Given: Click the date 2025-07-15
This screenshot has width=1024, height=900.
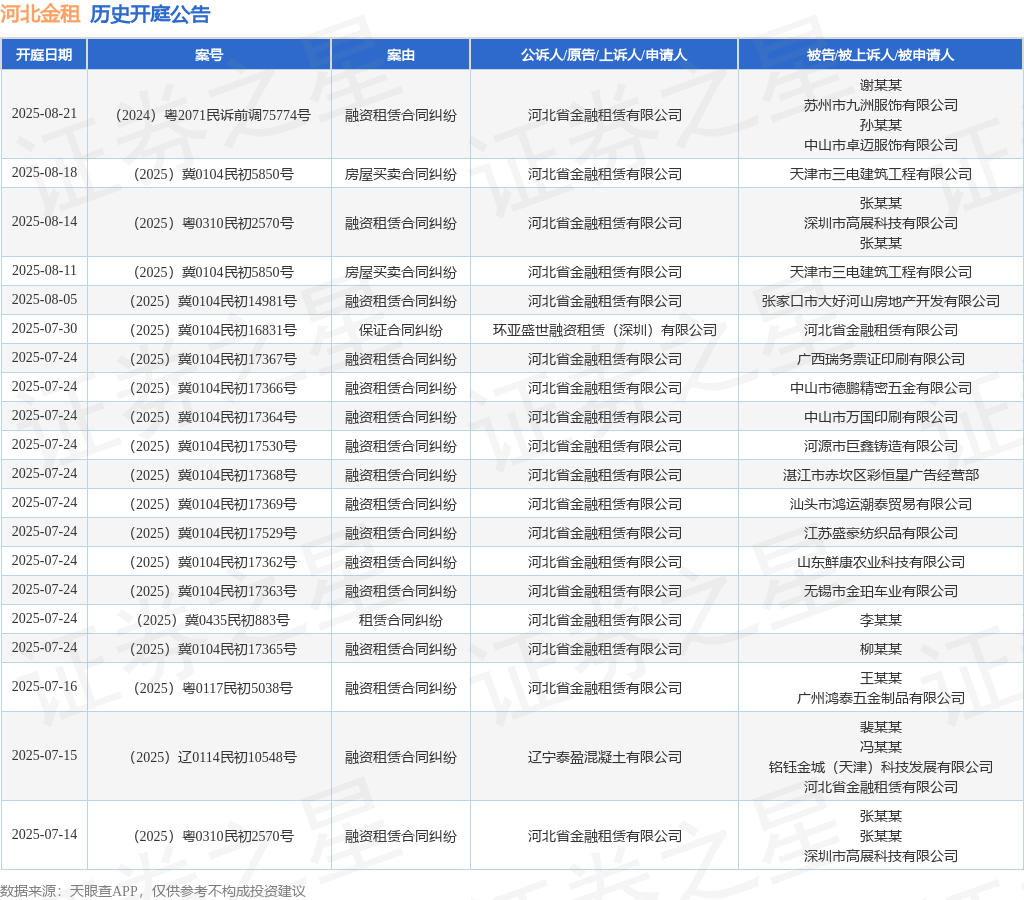Looking at the screenshot, I should pyautogui.click(x=44, y=756).
